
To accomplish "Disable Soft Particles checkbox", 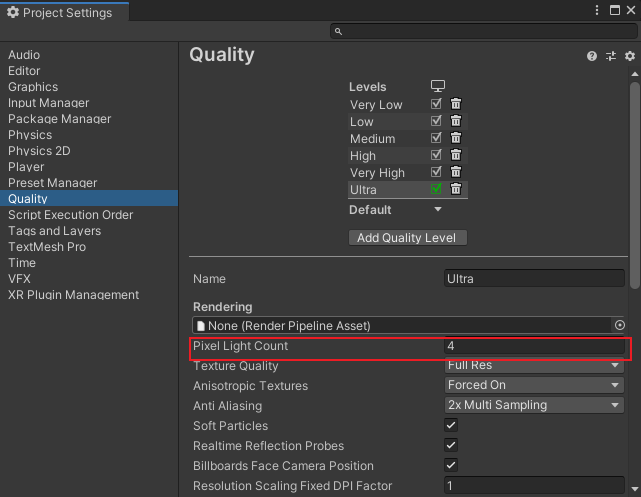I will click(451, 425).
